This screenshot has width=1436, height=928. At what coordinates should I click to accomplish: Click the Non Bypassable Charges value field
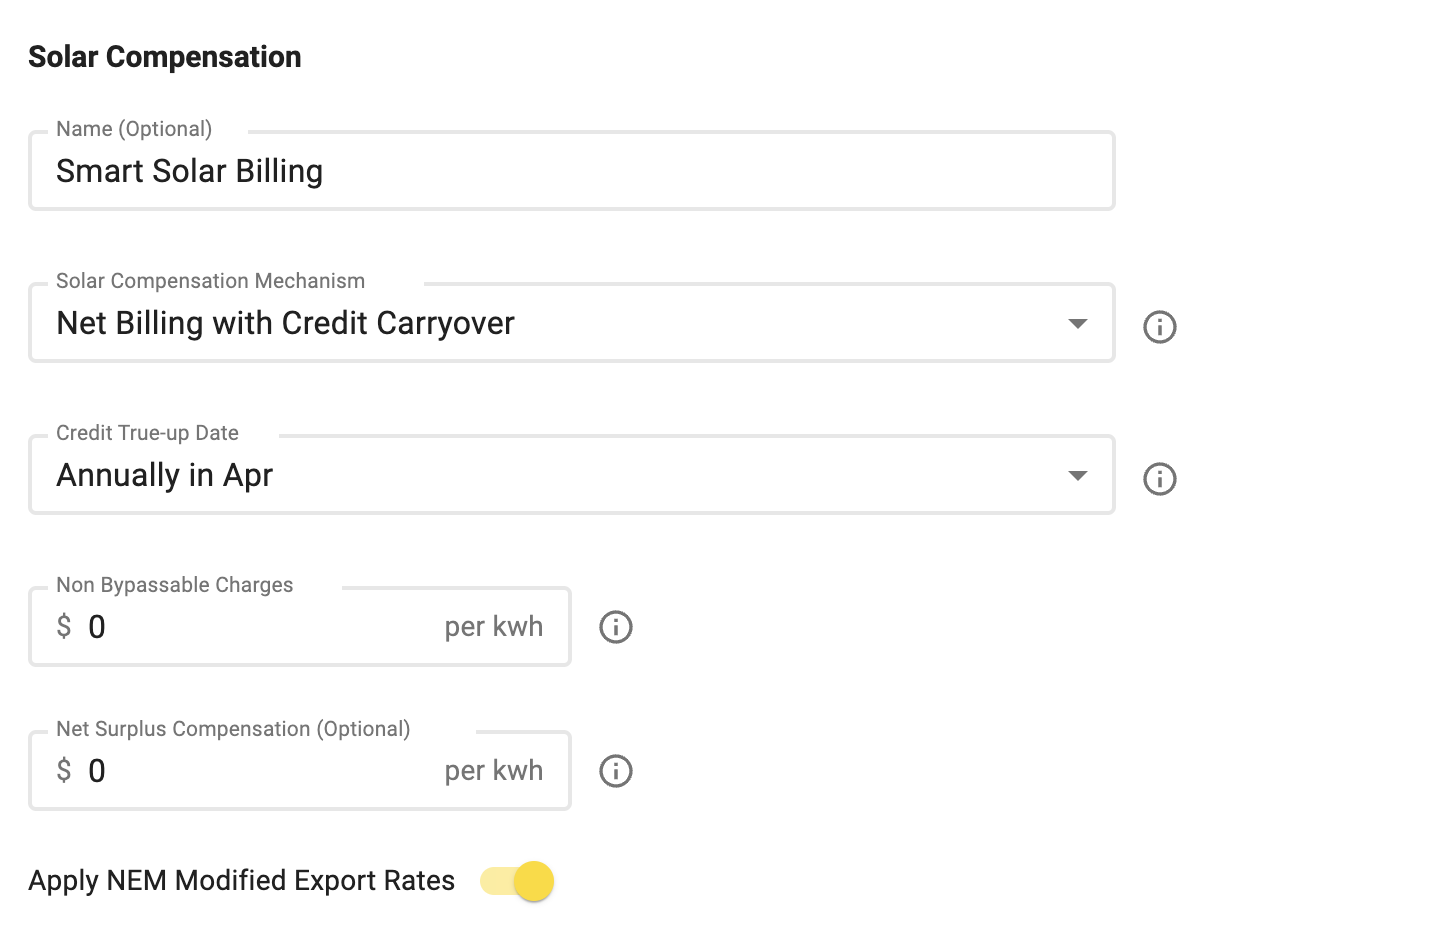click(300, 627)
